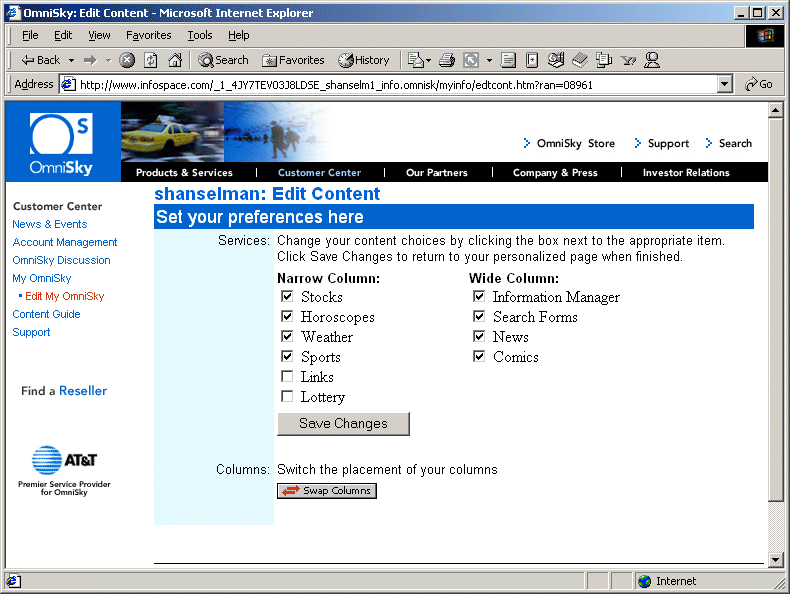The image size is (790, 594).
Task: Open the Forward history dropdown arrow
Action: pos(108,60)
